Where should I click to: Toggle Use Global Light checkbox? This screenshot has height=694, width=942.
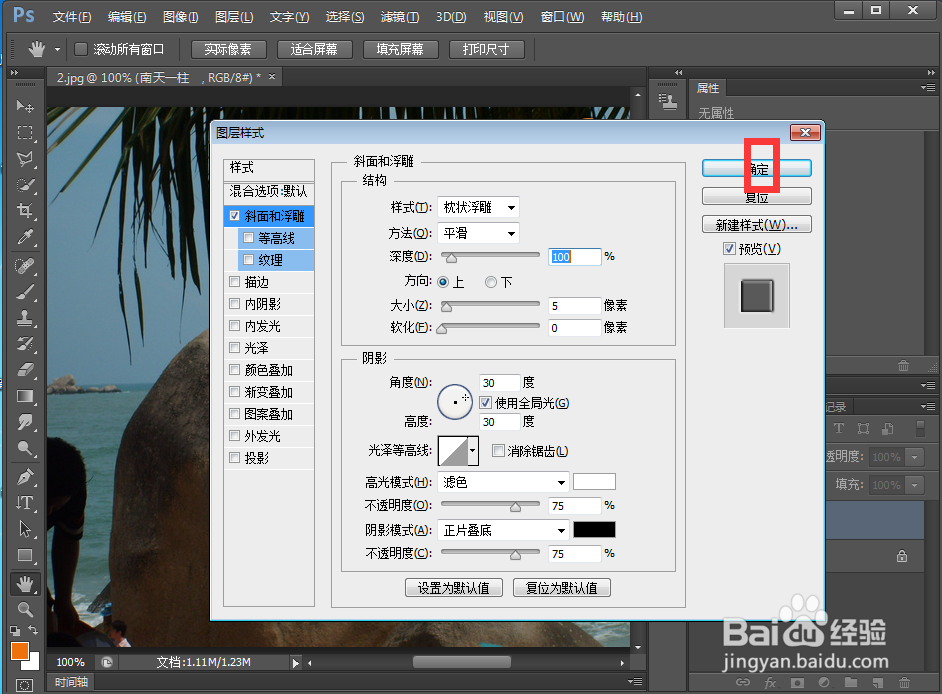click(485, 403)
